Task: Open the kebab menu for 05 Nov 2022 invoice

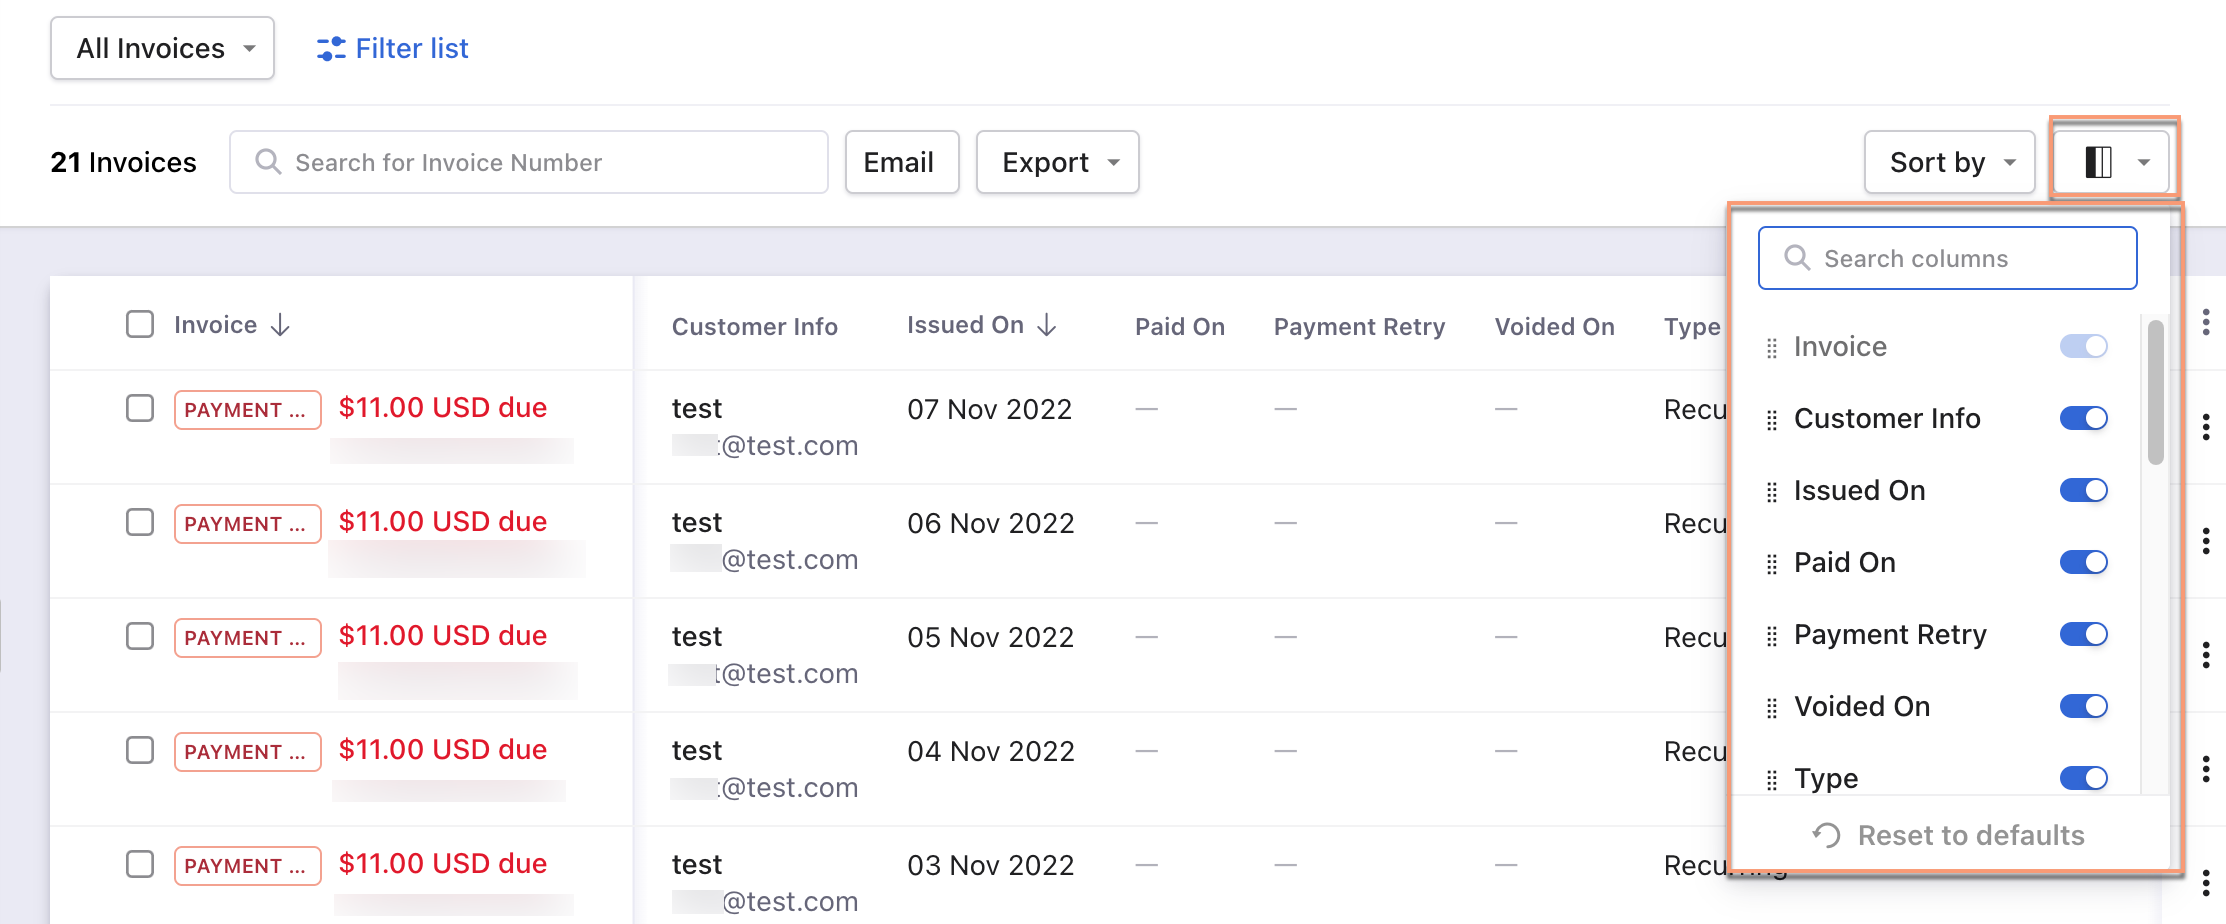Action: (x=2205, y=655)
